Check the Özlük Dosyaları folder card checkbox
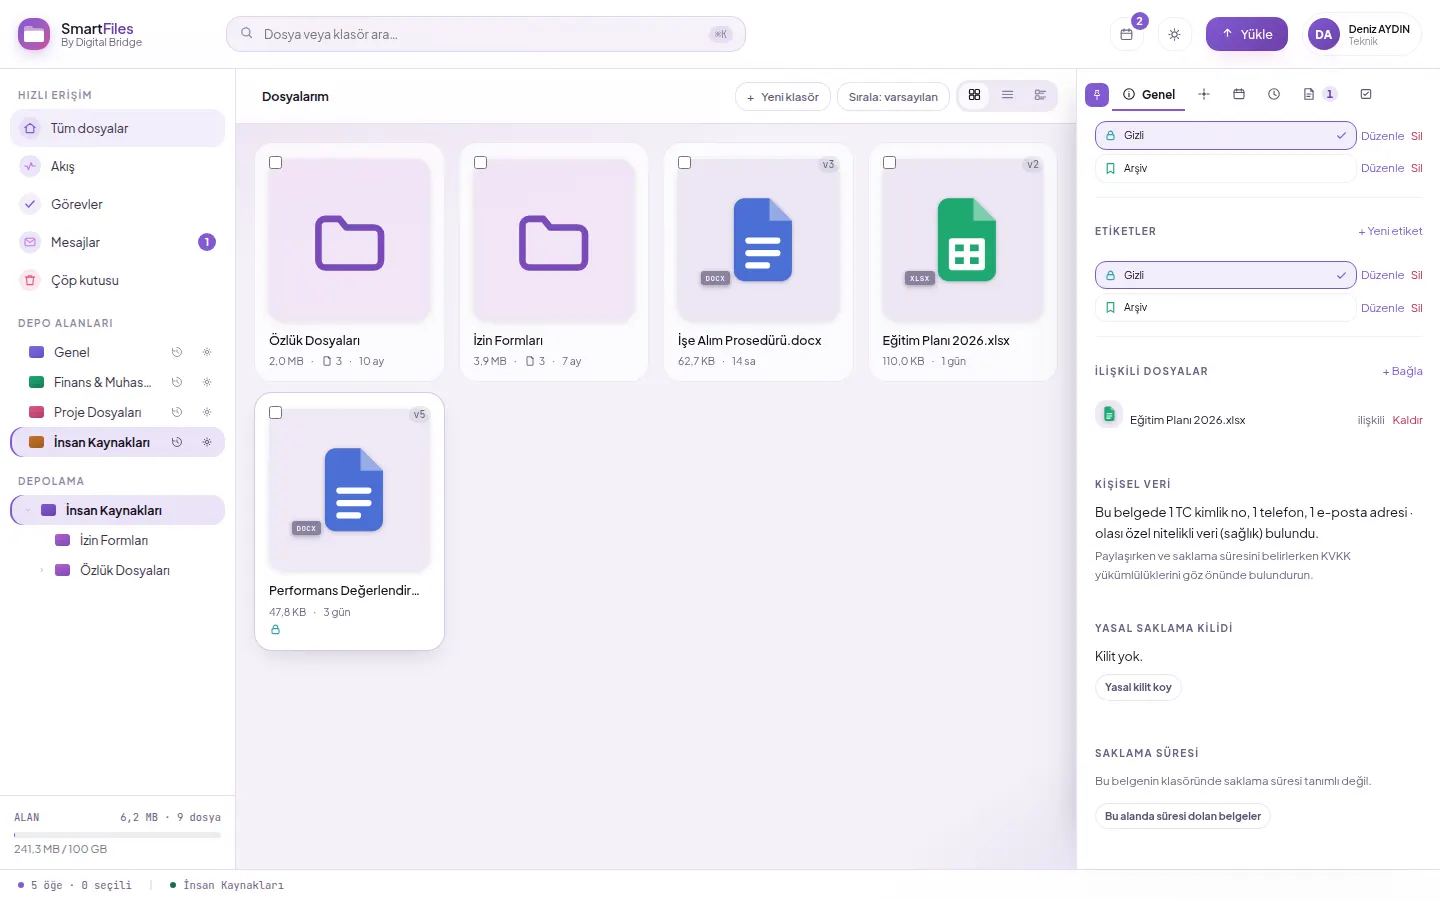The image size is (1440, 900). coord(276,163)
